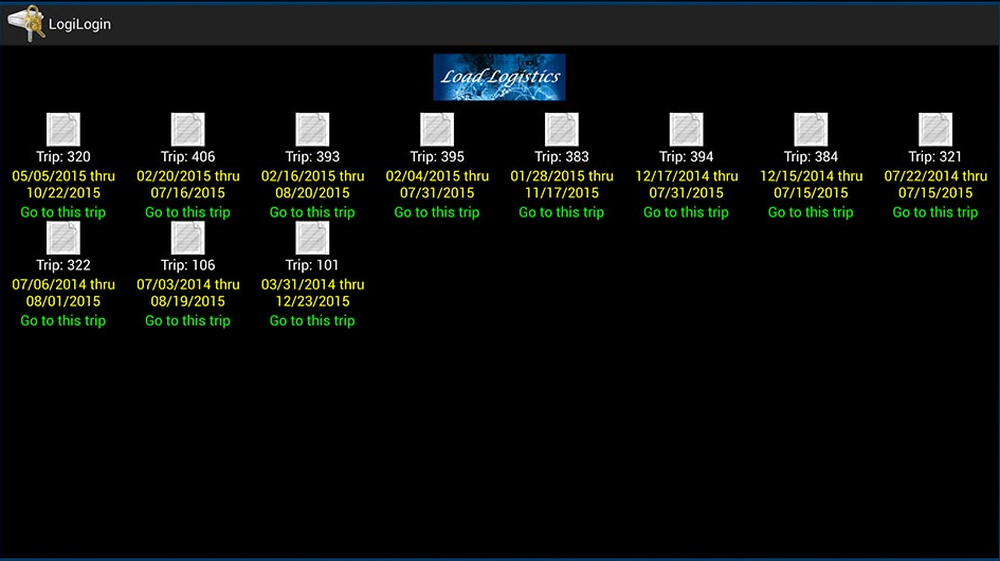Click date range '07/06/2014 thru 08/01/2015'

(63, 293)
